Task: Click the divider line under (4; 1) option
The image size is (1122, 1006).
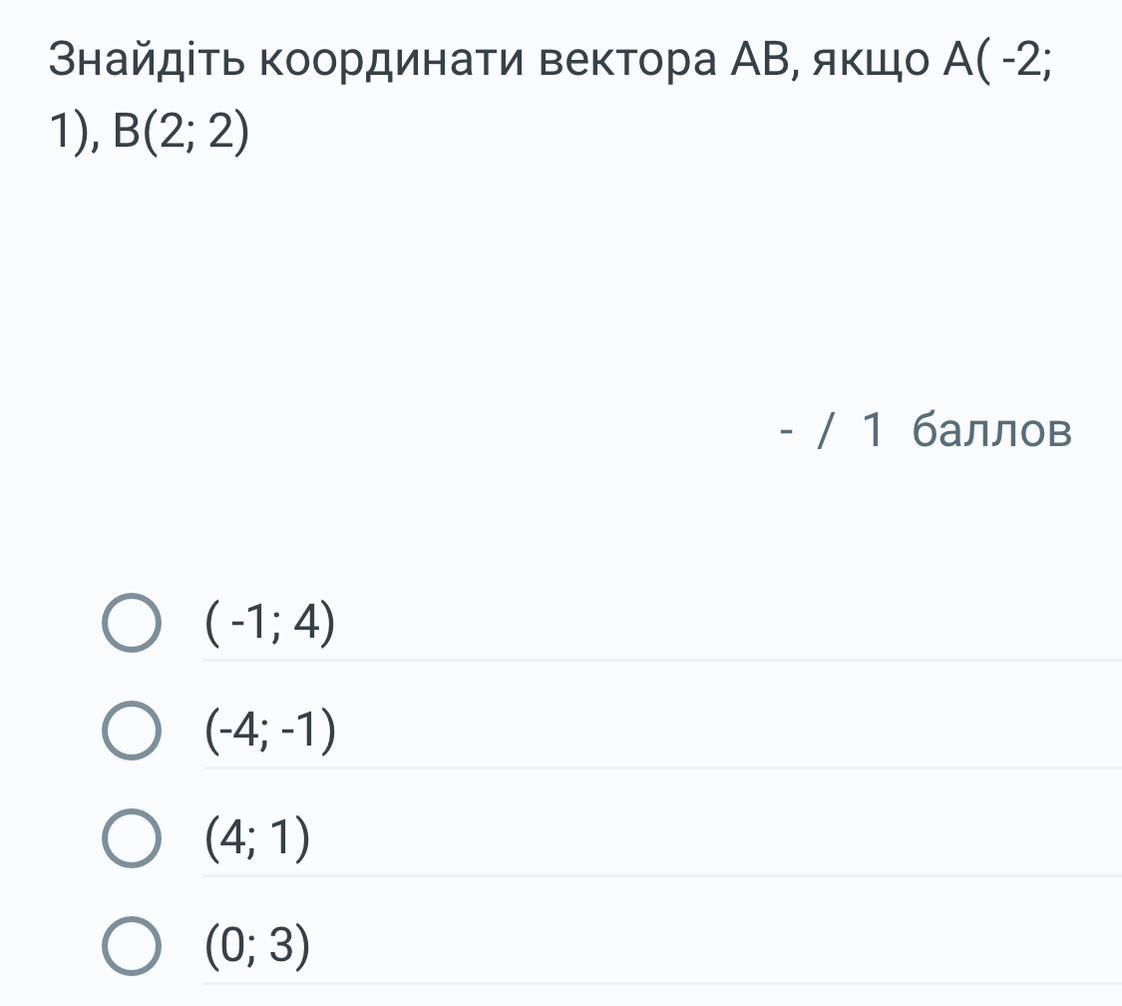Action: point(662,876)
